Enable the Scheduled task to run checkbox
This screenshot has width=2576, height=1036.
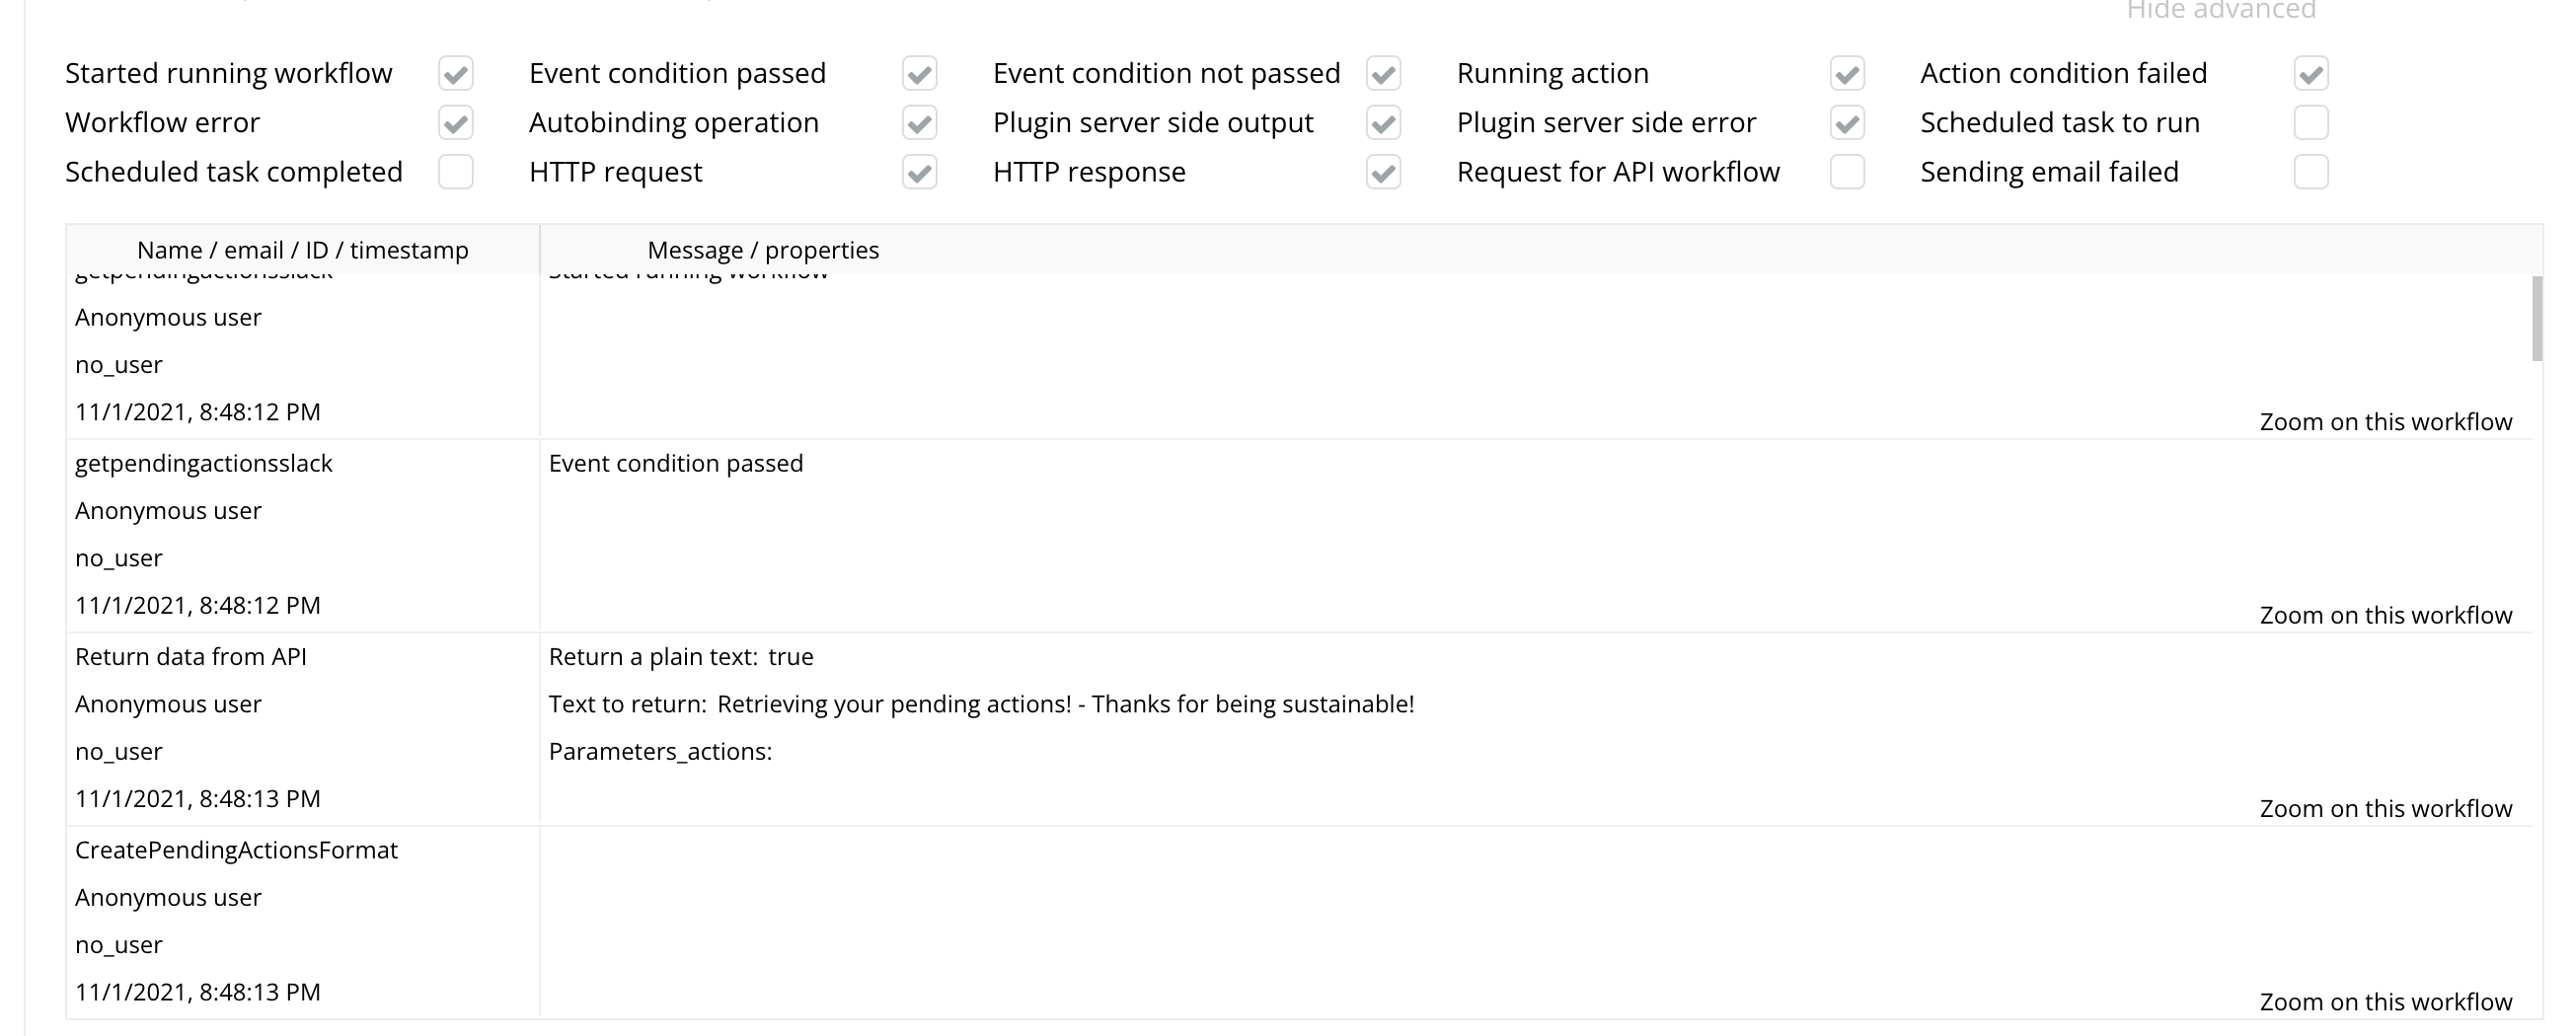(2311, 123)
